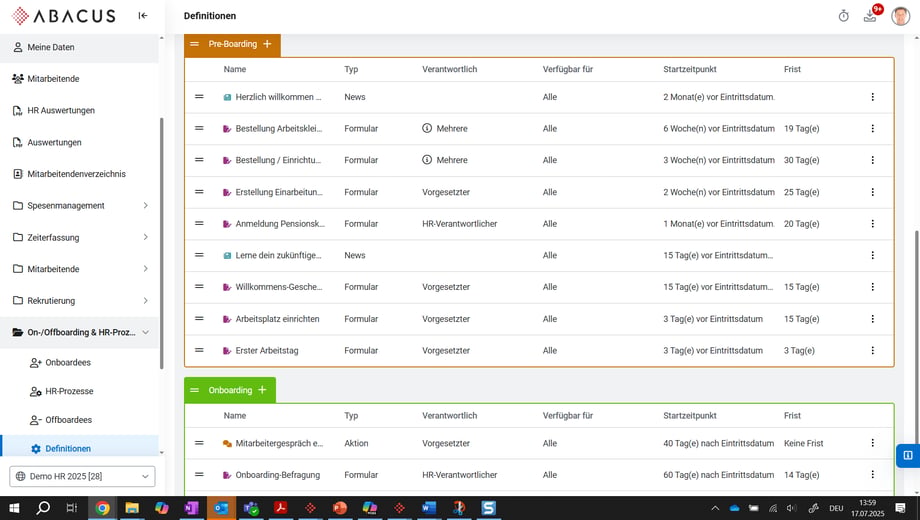
Task: Click the Verantwortlich column header in Onboarding table
Action: click(x=449, y=416)
